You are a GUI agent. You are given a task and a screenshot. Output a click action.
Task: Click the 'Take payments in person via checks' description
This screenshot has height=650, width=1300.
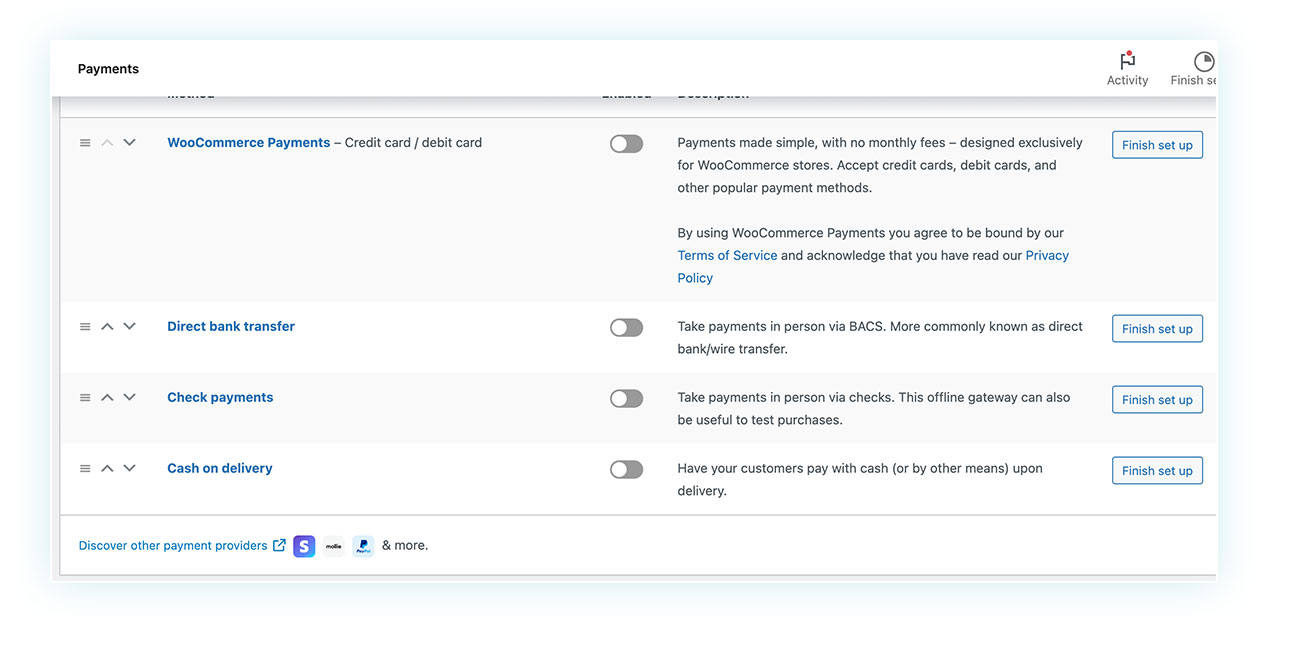(874, 409)
